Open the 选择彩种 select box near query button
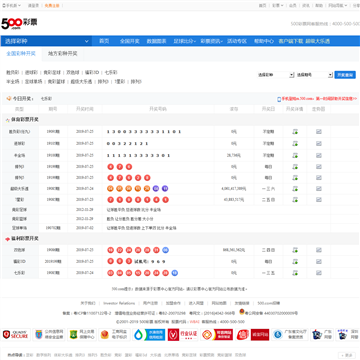 (x=276, y=75)
